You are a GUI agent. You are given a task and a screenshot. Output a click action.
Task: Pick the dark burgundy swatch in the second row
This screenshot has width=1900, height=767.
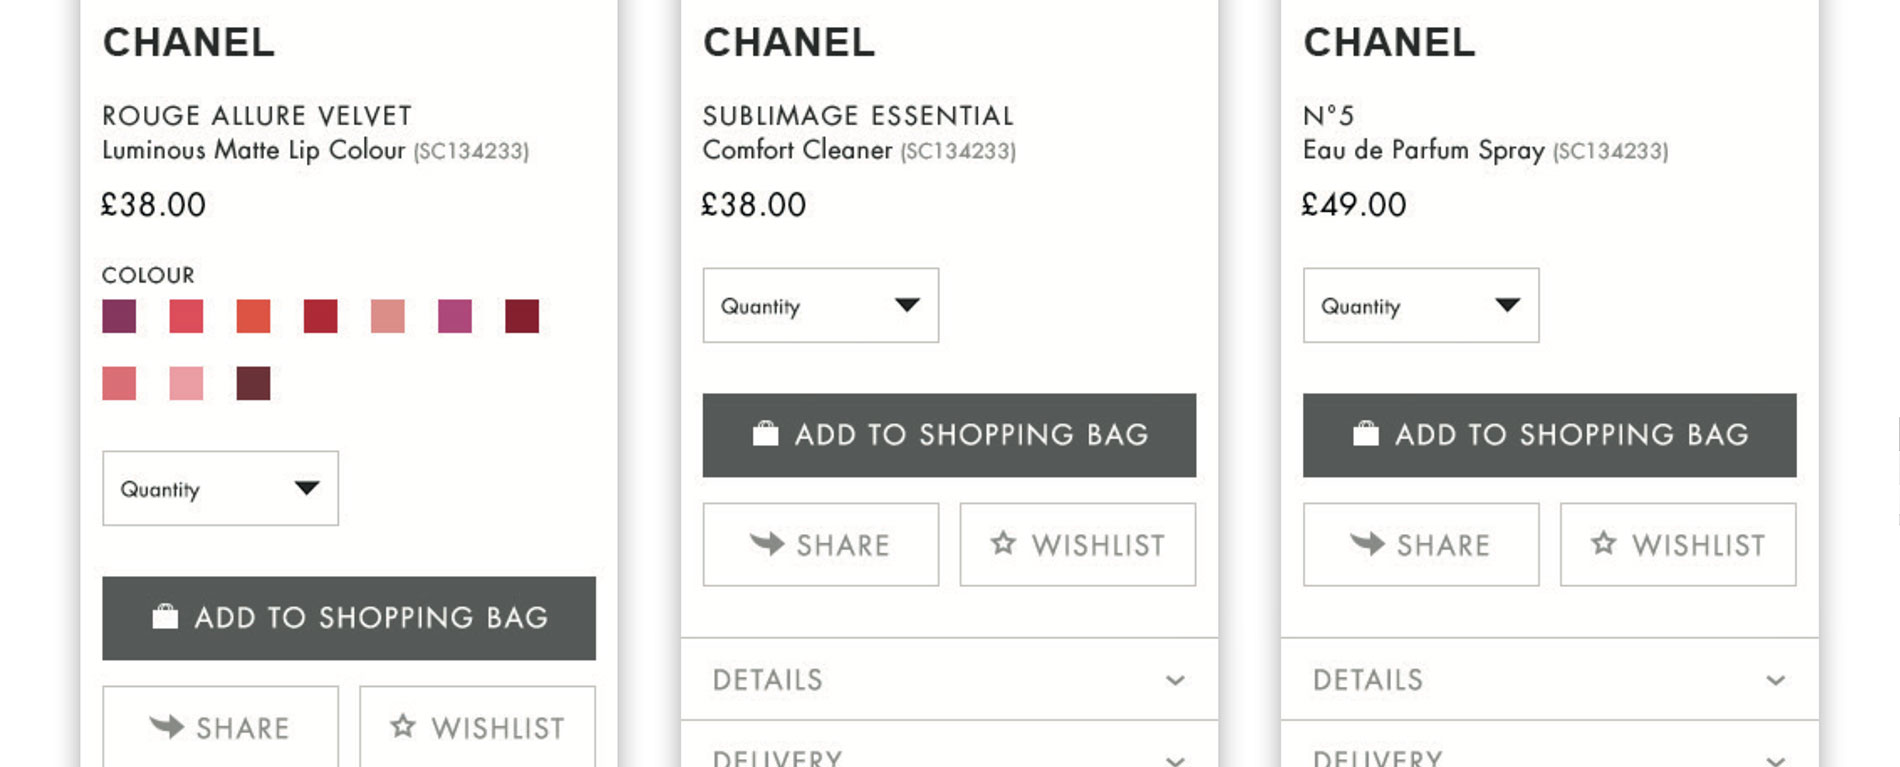click(x=253, y=383)
